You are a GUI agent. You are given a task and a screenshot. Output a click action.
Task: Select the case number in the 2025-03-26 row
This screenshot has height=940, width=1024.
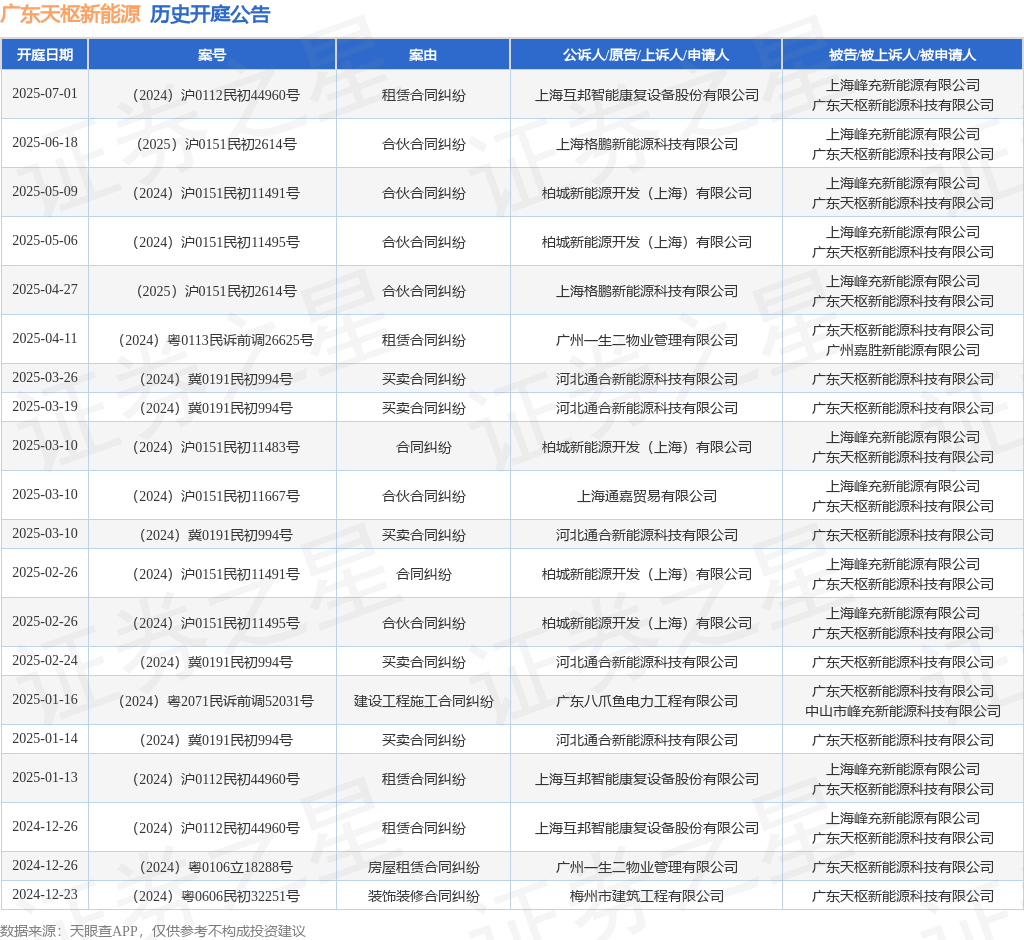[x=216, y=380]
